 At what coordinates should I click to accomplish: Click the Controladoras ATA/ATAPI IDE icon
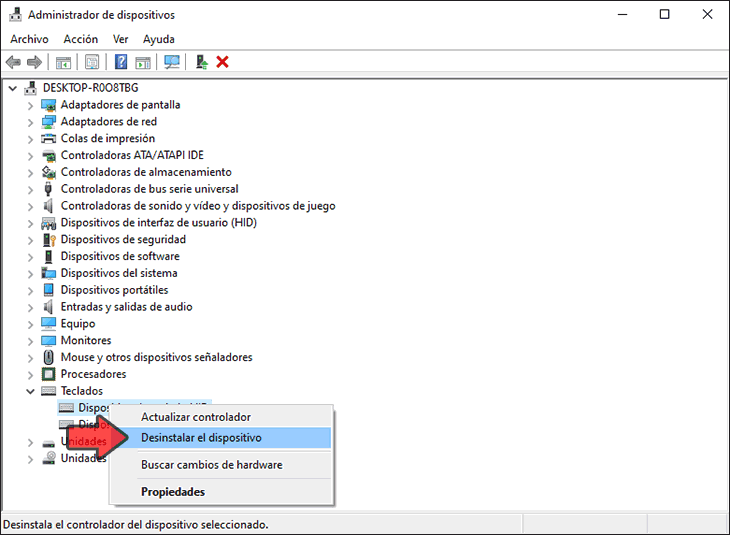48,156
